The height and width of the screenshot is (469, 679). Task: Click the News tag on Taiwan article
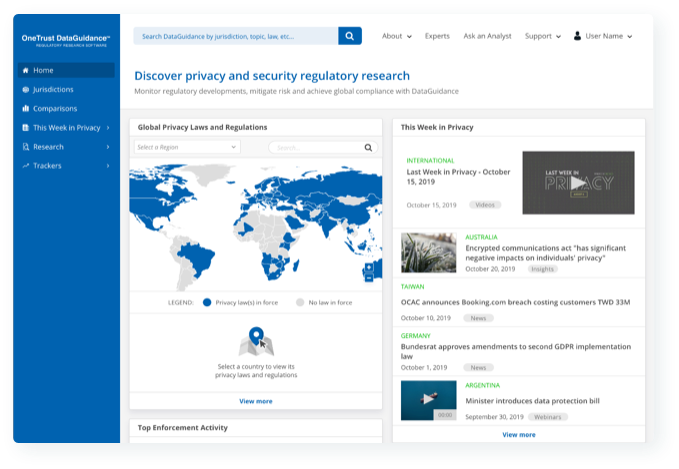[x=478, y=318]
